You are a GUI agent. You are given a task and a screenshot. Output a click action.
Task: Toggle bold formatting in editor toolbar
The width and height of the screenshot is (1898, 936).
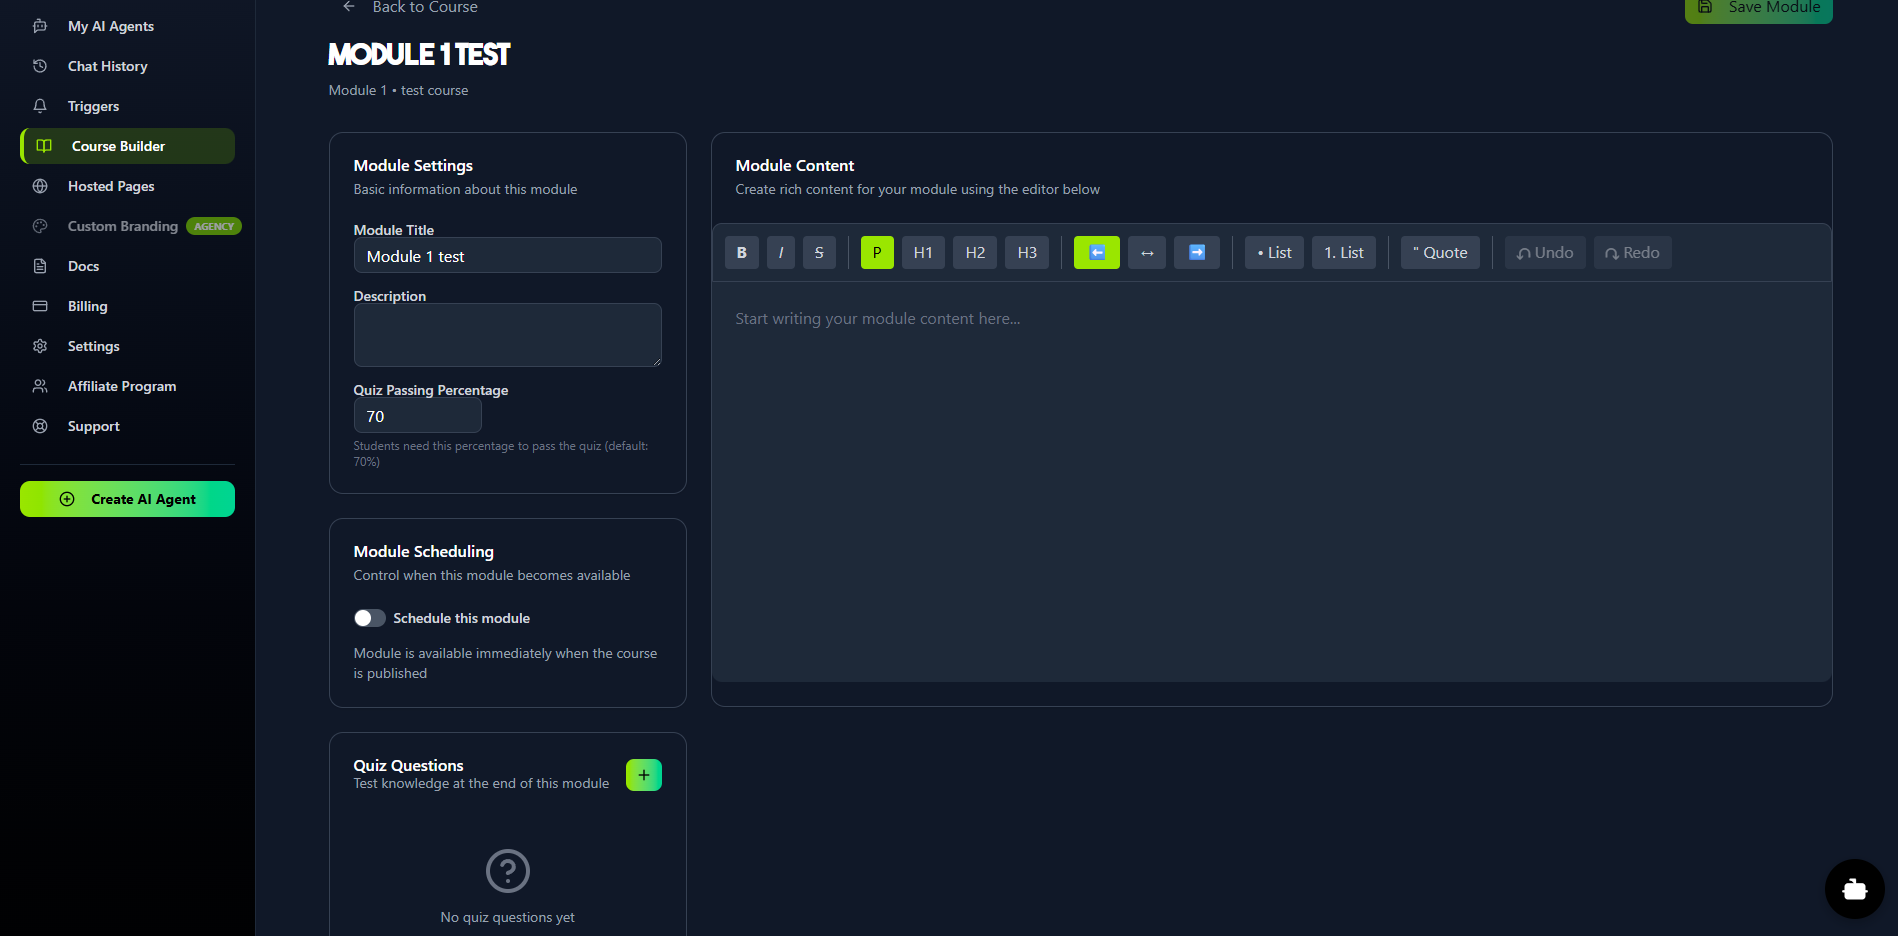[741, 253]
